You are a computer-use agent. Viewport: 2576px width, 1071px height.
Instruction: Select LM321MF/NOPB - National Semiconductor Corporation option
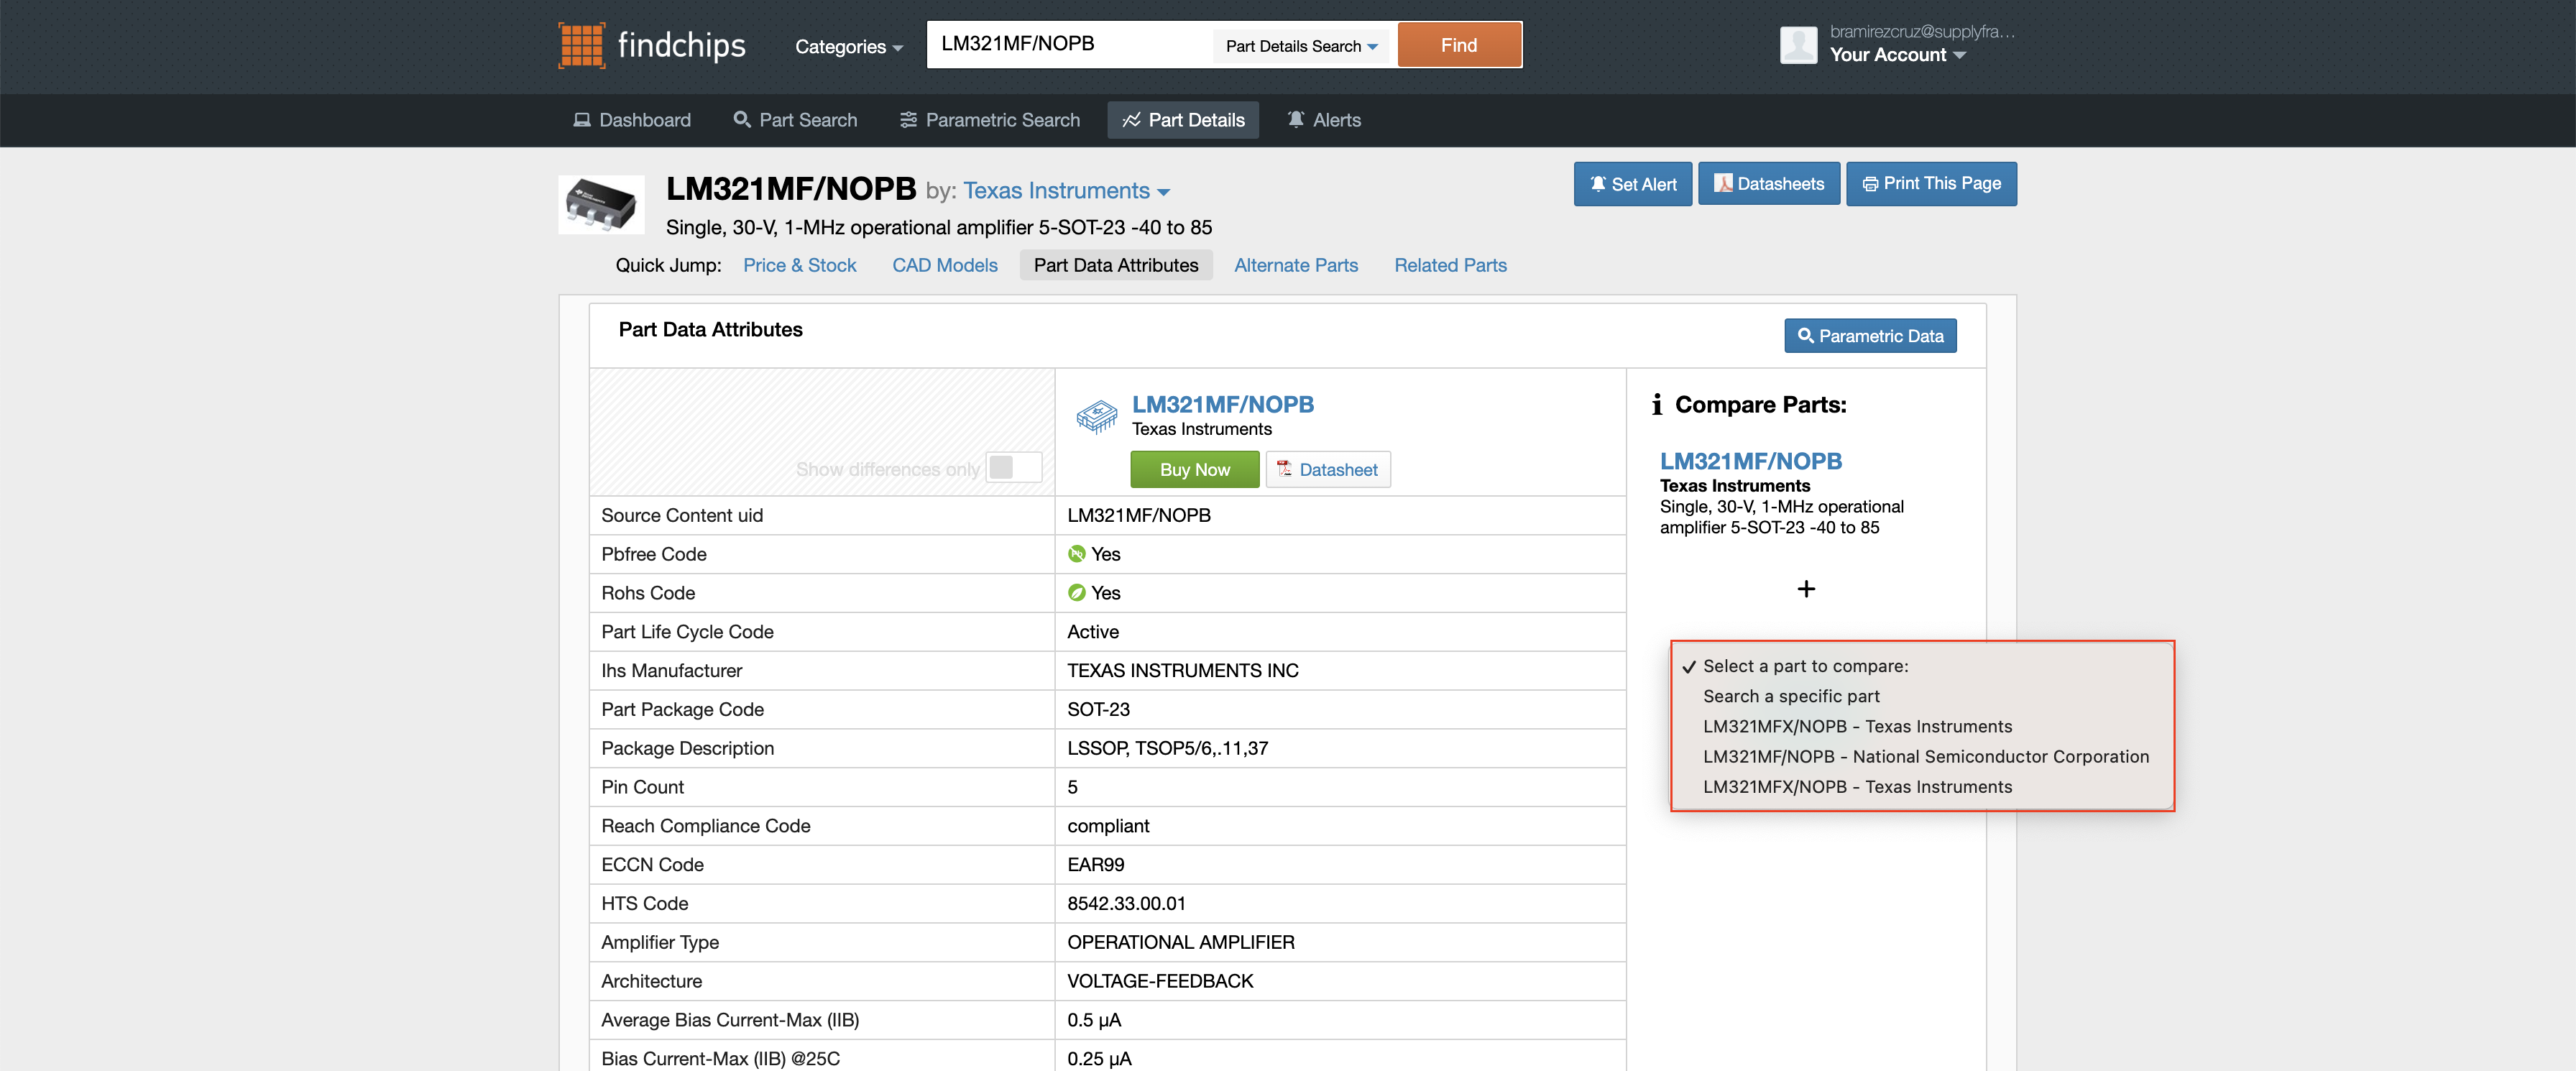[x=1925, y=756]
